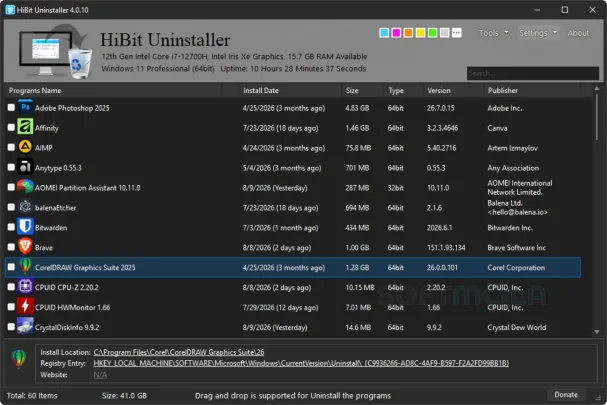The image size is (607, 405).
Task: Click the Total: 60 Items status text
Action: click(x=32, y=395)
